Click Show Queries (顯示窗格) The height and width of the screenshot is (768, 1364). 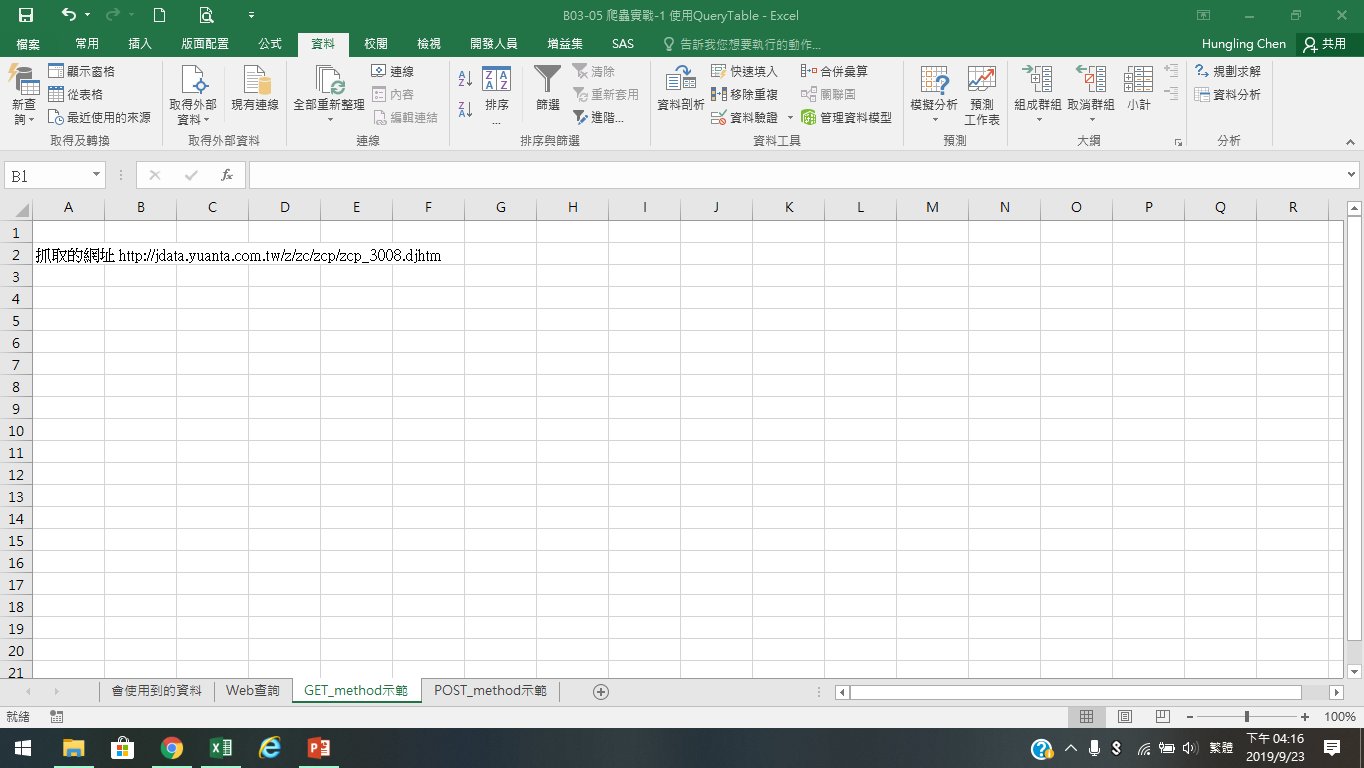click(x=82, y=72)
